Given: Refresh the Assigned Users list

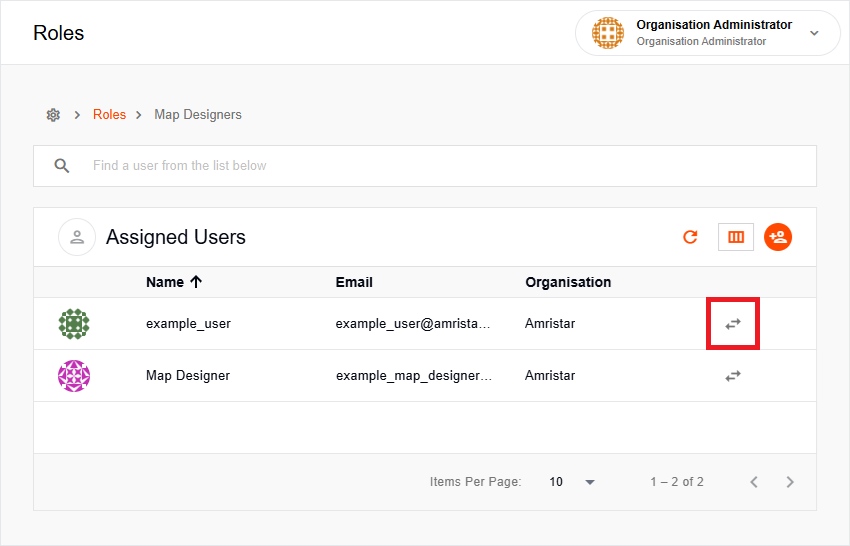Looking at the screenshot, I should [x=690, y=237].
